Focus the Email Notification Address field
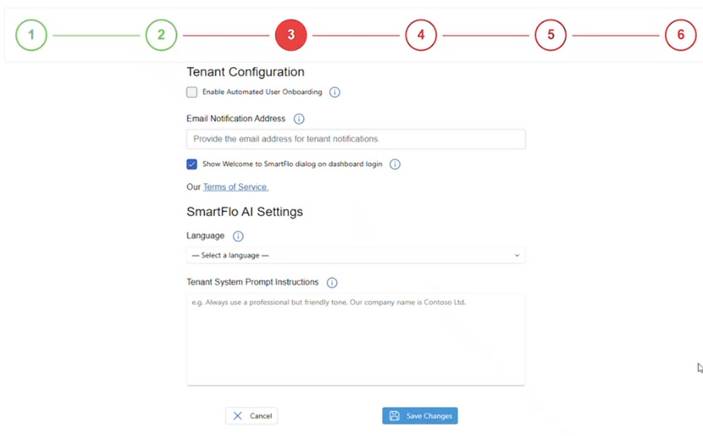The height and width of the screenshot is (436, 703). coord(356,139)
